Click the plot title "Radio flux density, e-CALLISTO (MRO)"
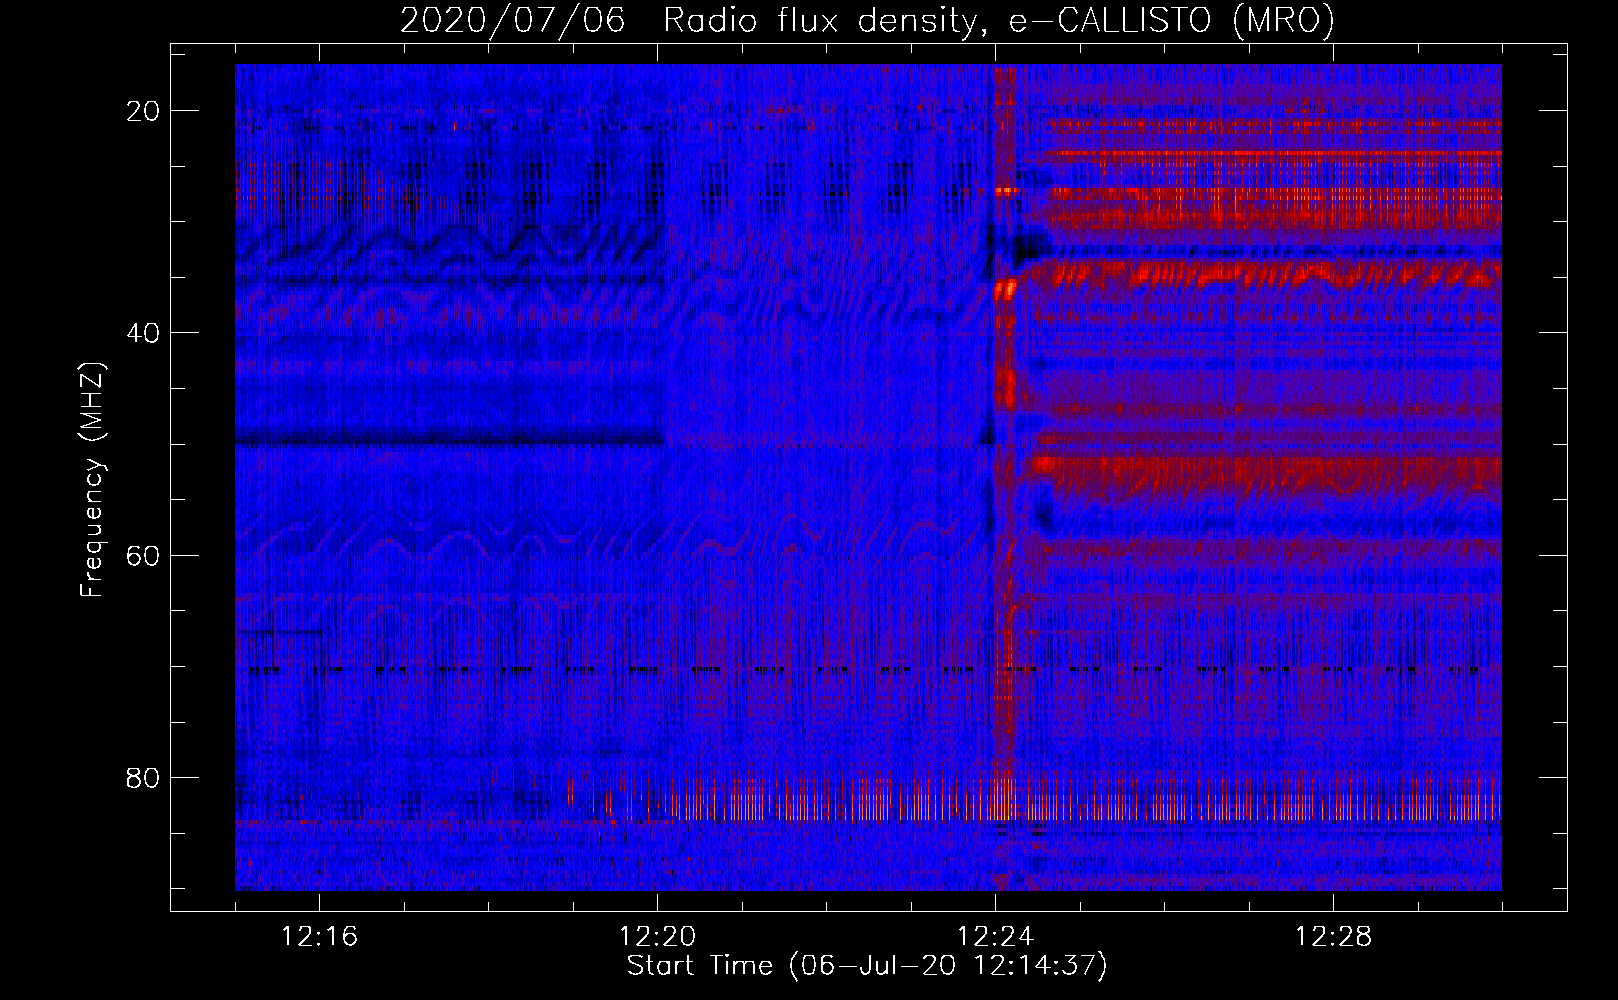The width and height of the screenshot is (1618, 1000). 999,20
